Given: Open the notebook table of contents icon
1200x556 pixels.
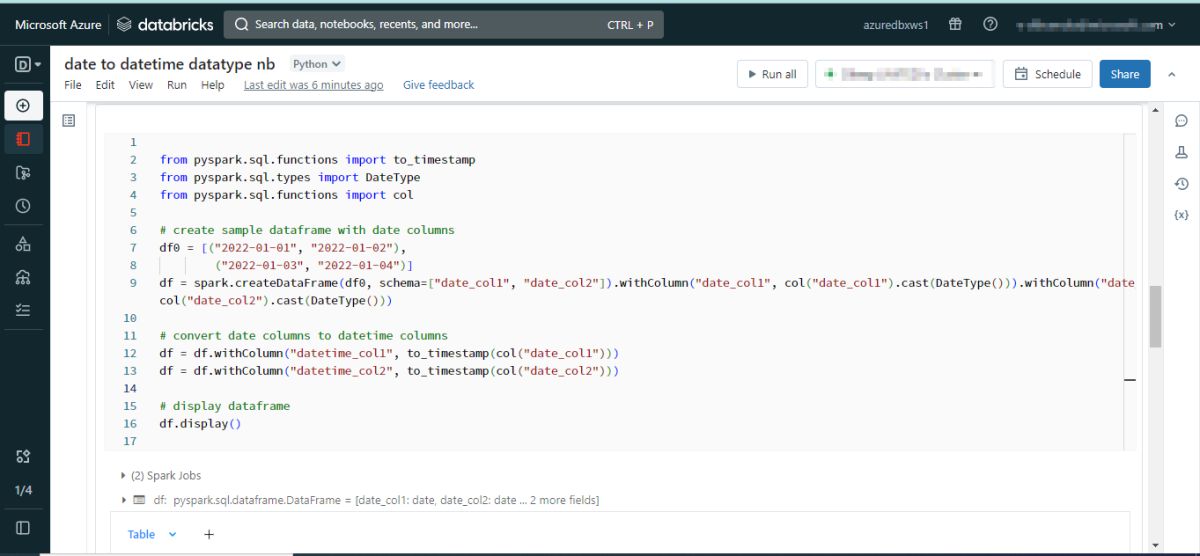Looking at the screenshot, I should (x=69, y=120).
